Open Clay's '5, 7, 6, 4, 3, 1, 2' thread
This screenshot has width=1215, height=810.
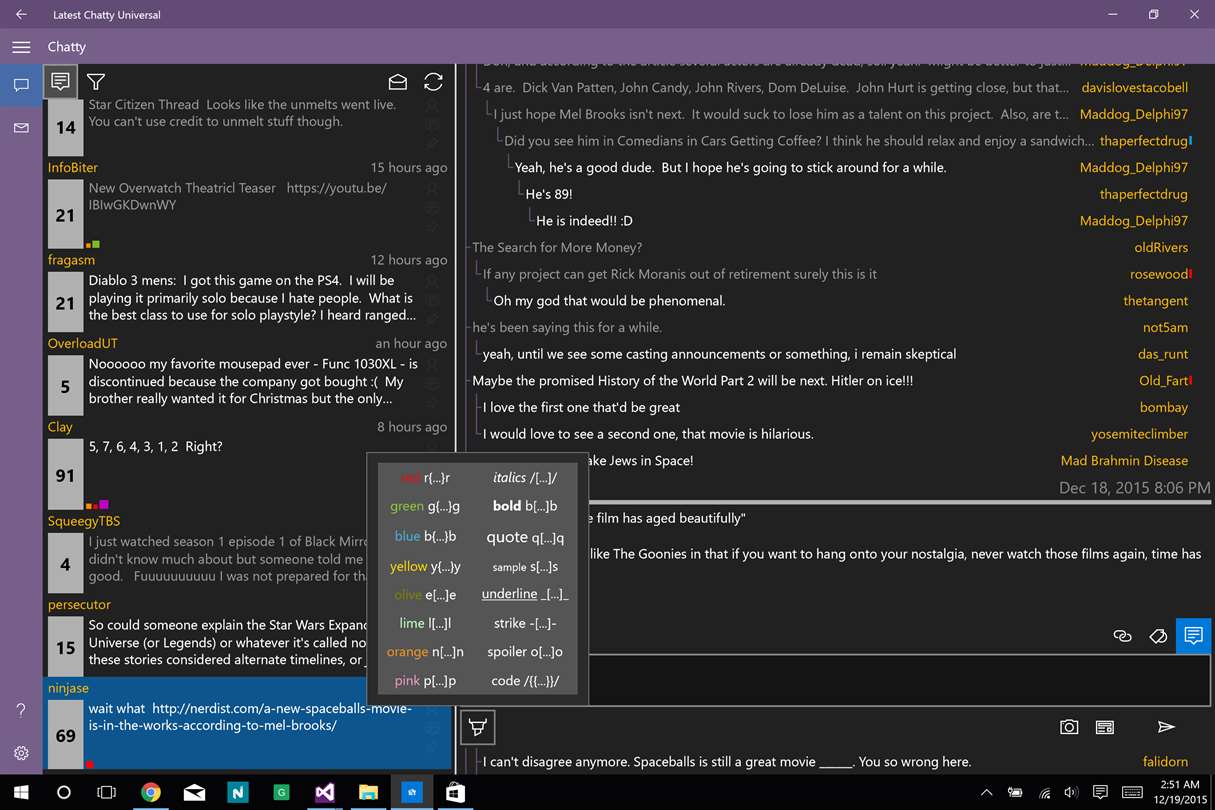(248, 465)
